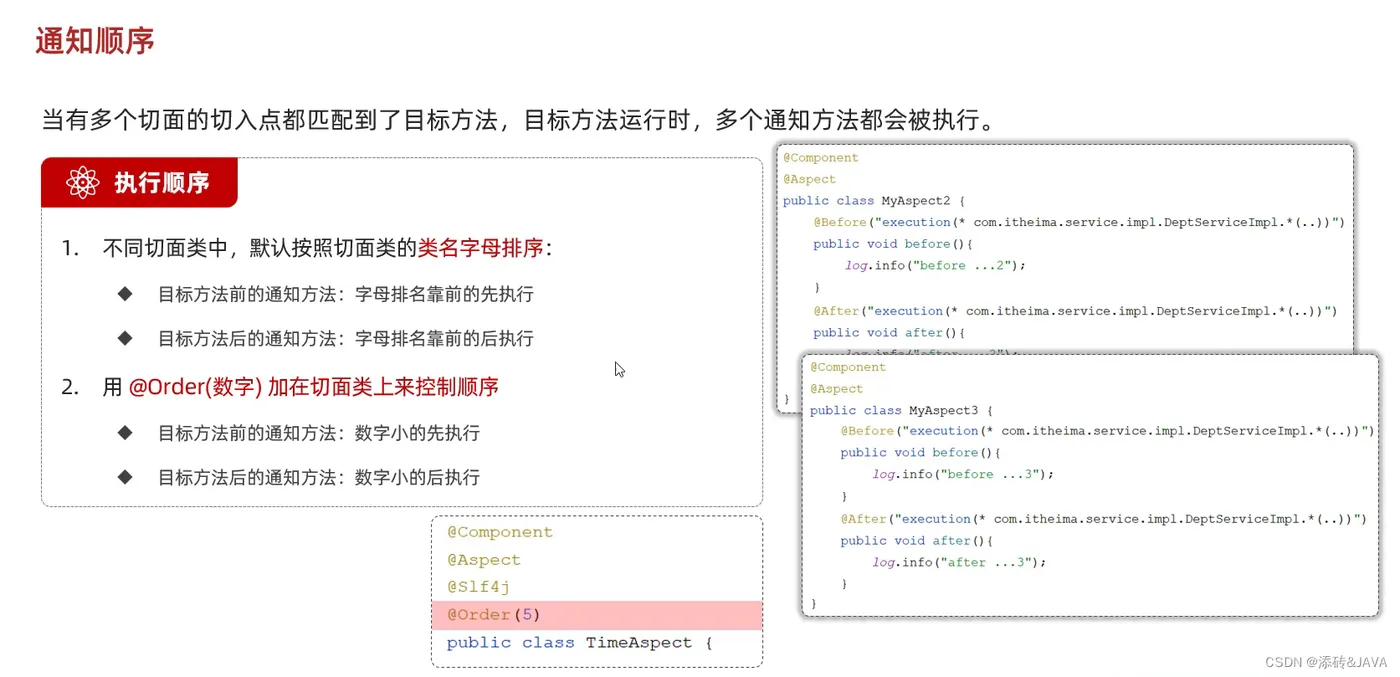Image resolution: width=1400 pixels, height=677 pixels.
Task: Click log.info("before ...2") line
Action: tap(936, 266)
